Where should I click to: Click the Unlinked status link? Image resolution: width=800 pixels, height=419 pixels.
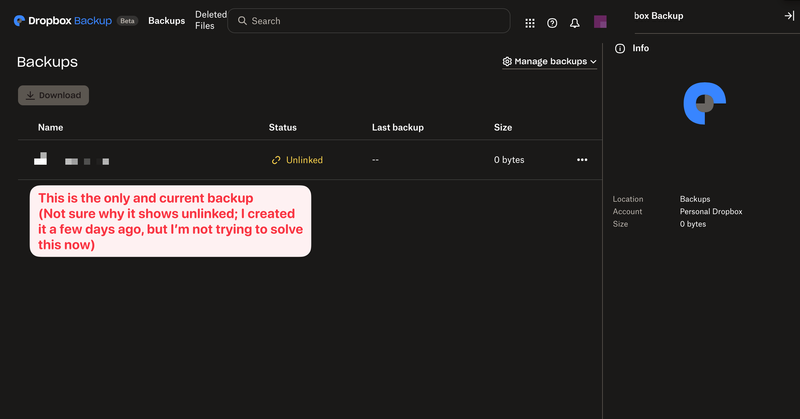click(x=298, y=160)
